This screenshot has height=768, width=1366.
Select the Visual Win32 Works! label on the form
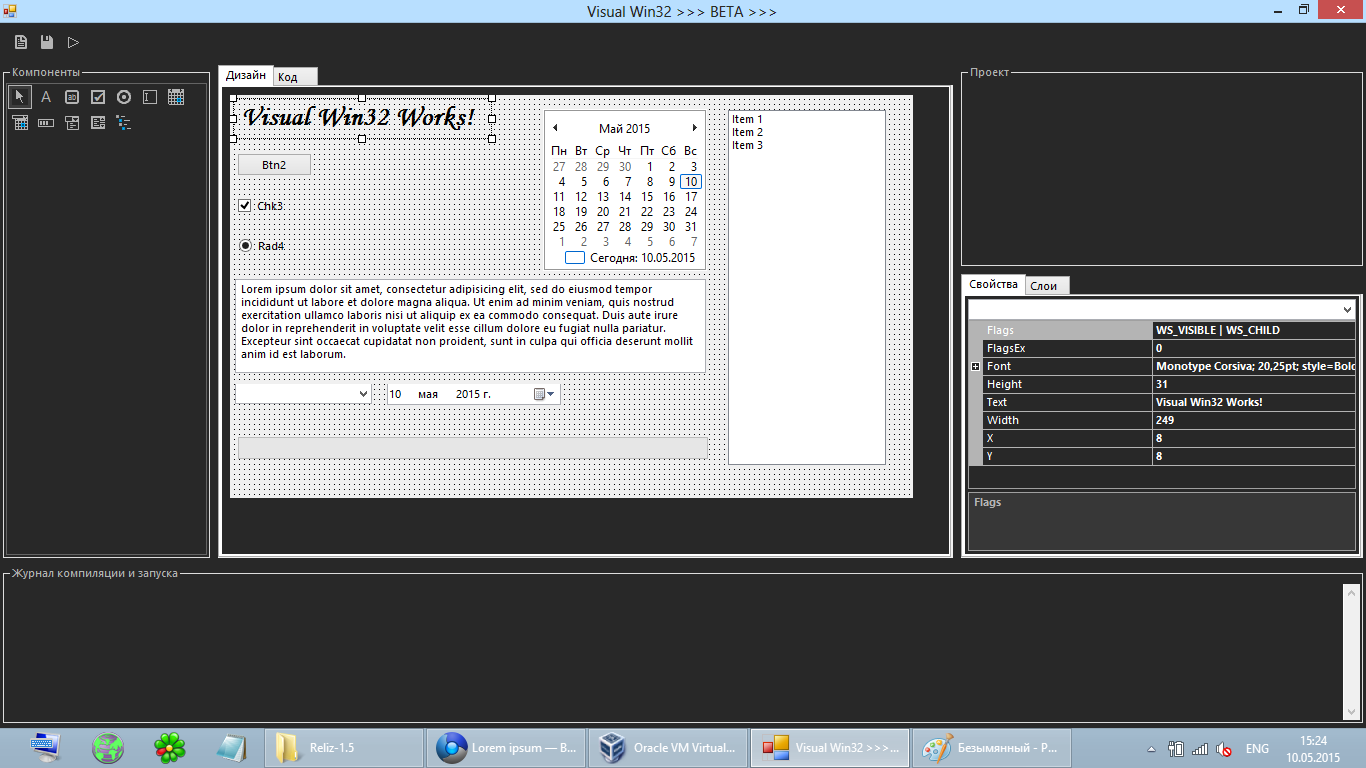(x=360, y=118)
